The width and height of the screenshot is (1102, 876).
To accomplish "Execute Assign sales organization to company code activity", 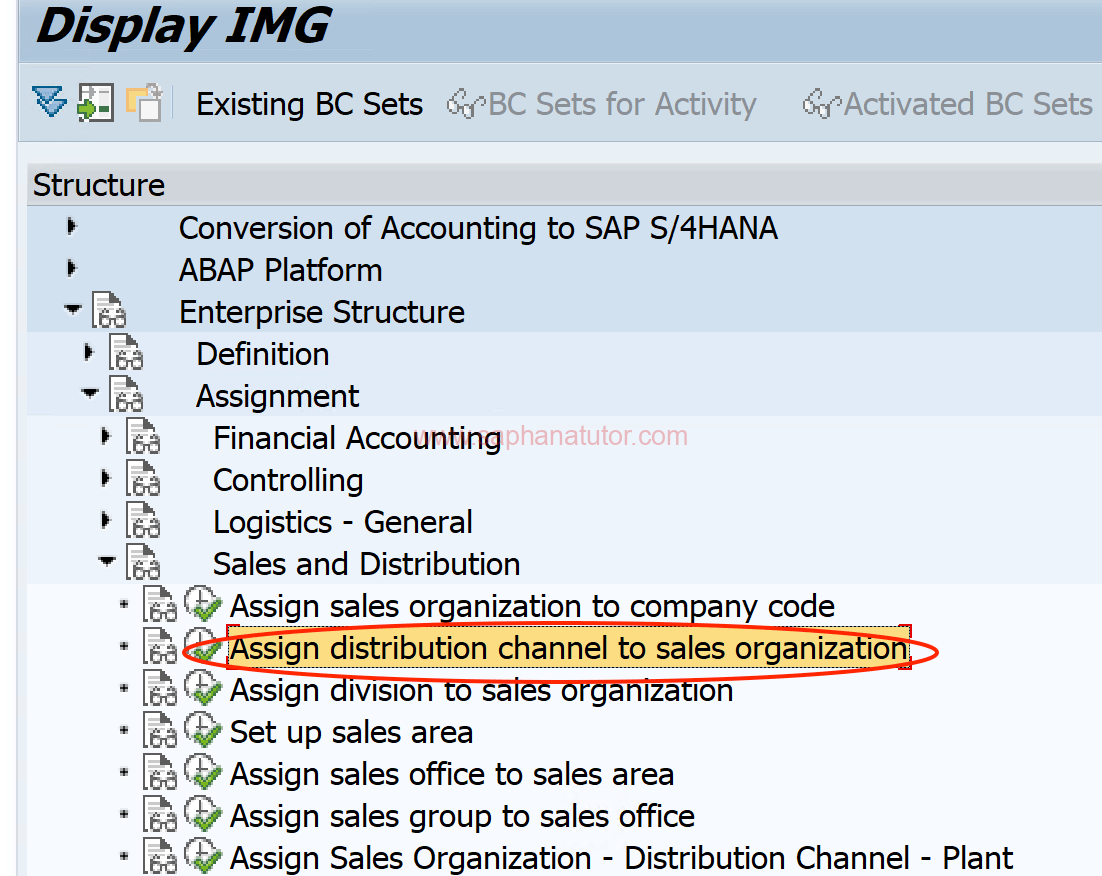I will pyautogui.click(x=203, y=604).
